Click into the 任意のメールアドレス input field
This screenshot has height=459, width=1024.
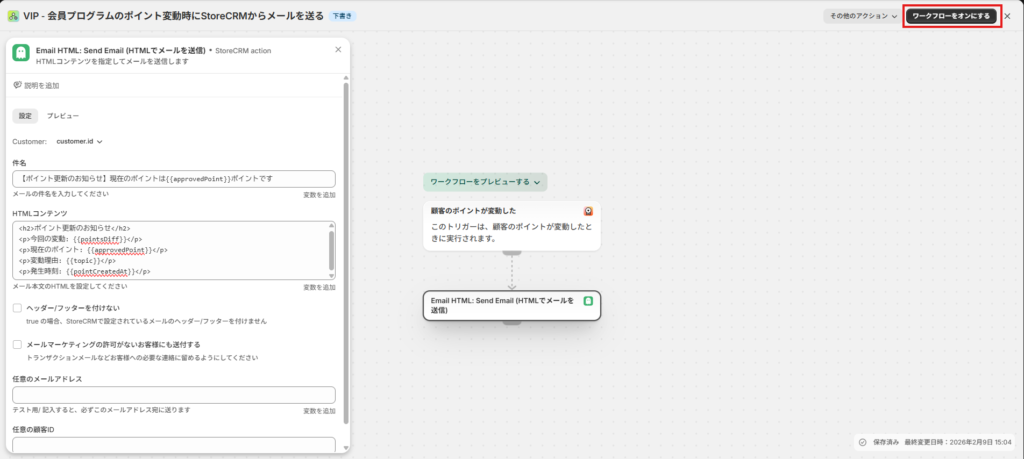(x=173, y=395)
